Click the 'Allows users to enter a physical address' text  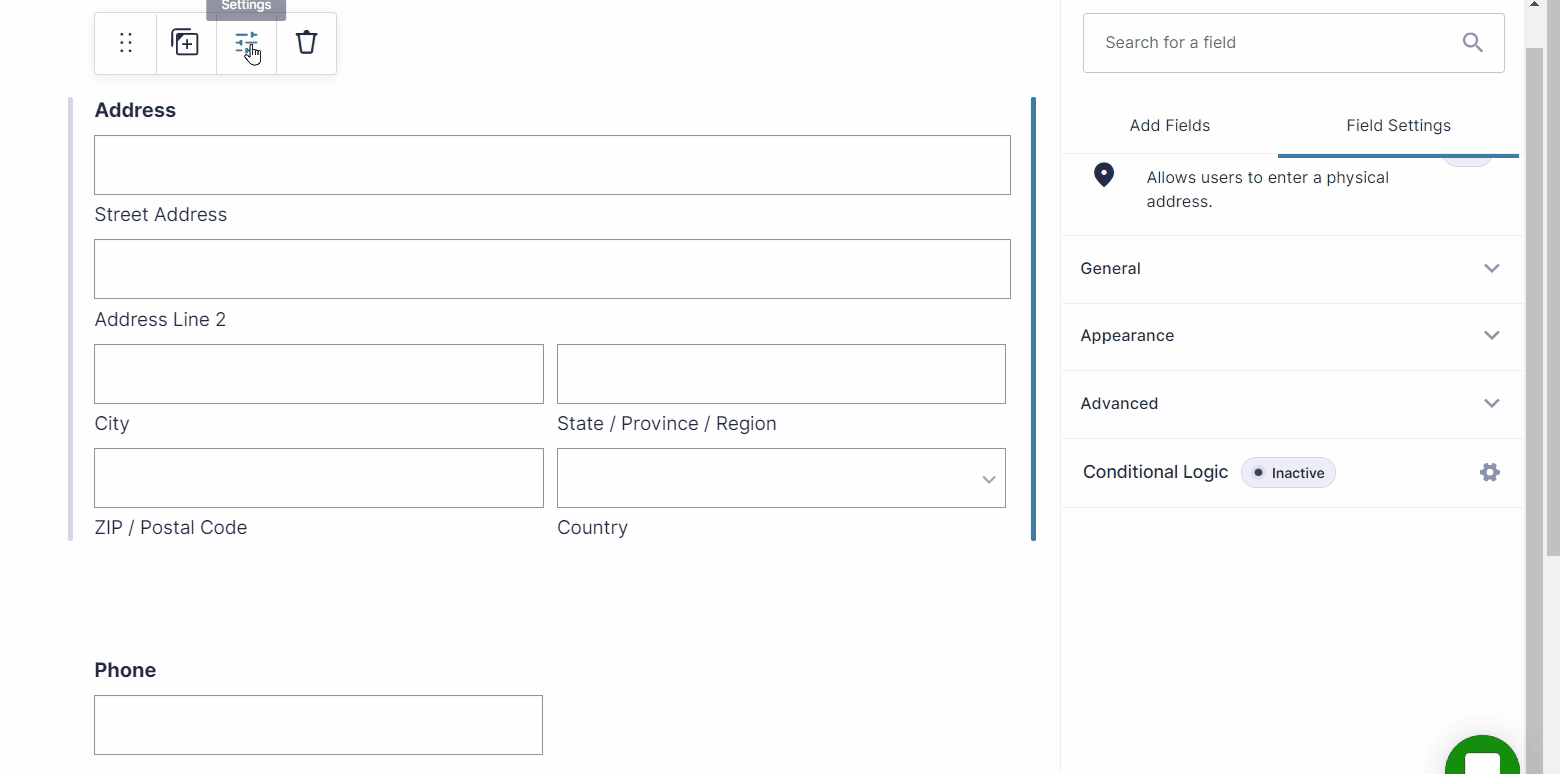pos(1267,189)
